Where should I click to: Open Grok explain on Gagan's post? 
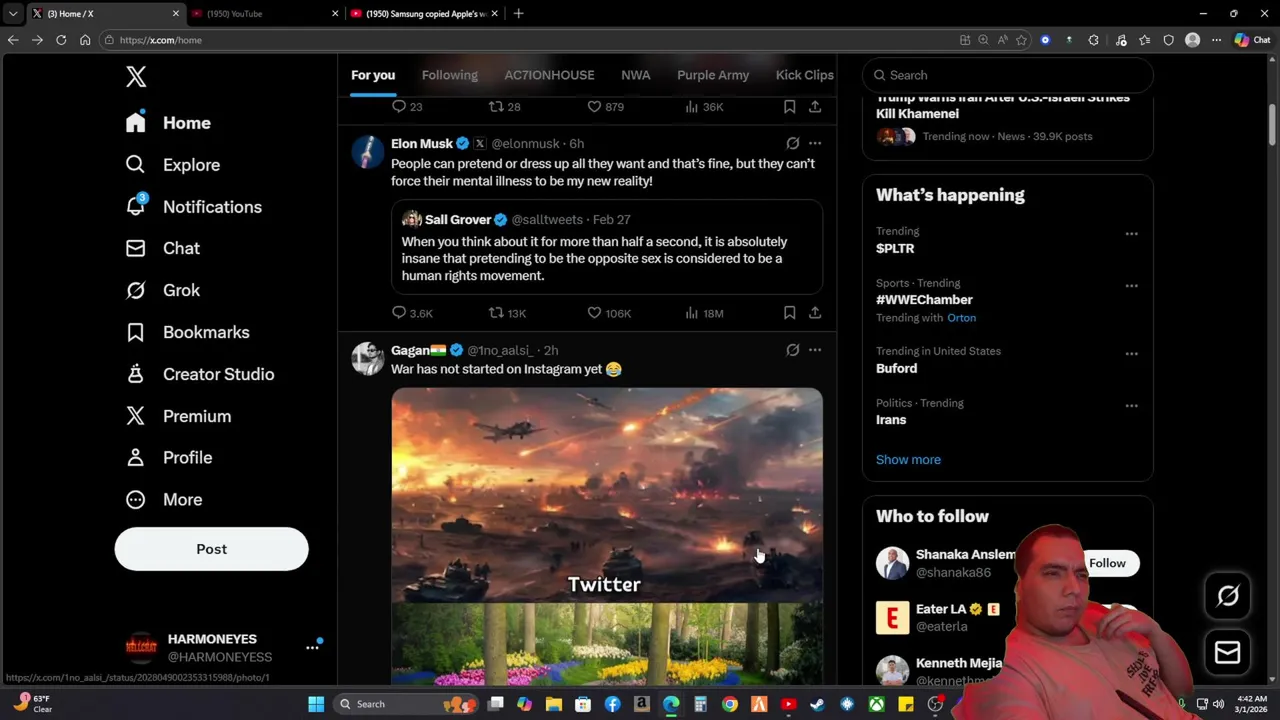(x=792, y=350)
